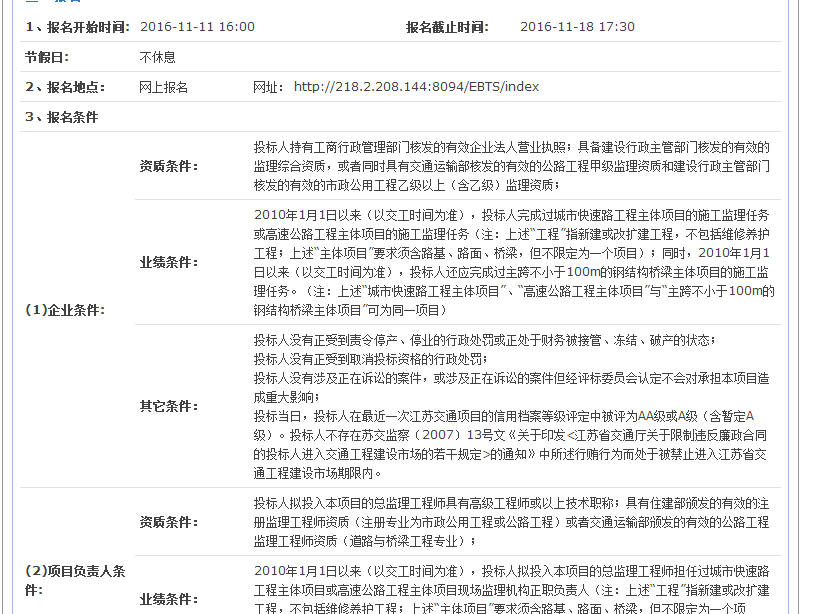
Task: Click 业绩条件 label under 企业条件
Action: coord(168,262)
